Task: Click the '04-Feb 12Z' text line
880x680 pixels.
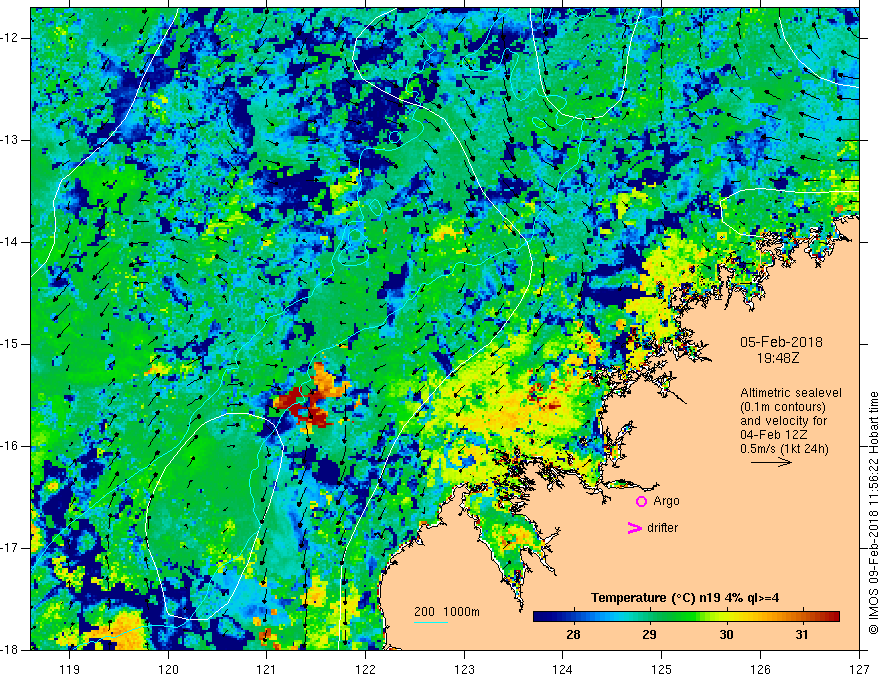Action: (774, 435)
